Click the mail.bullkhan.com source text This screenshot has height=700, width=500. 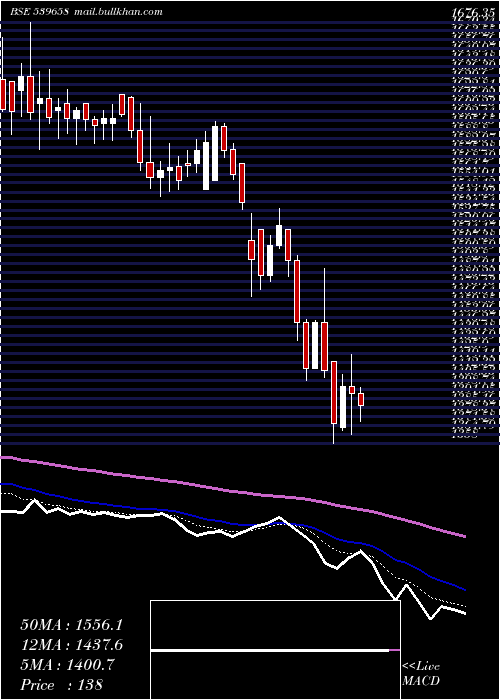[117, 12]
